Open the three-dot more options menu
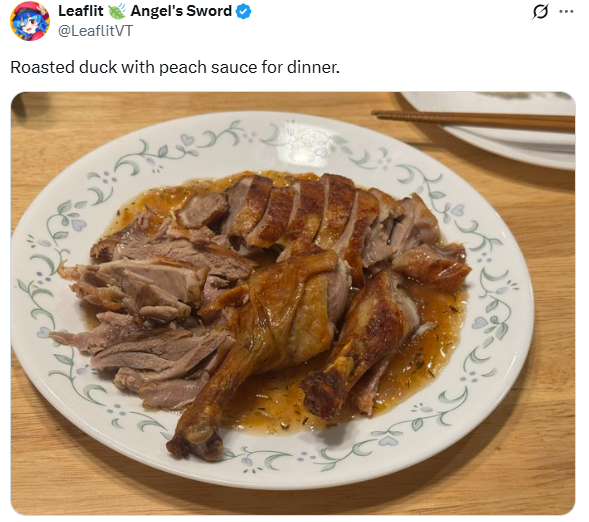 567,12
